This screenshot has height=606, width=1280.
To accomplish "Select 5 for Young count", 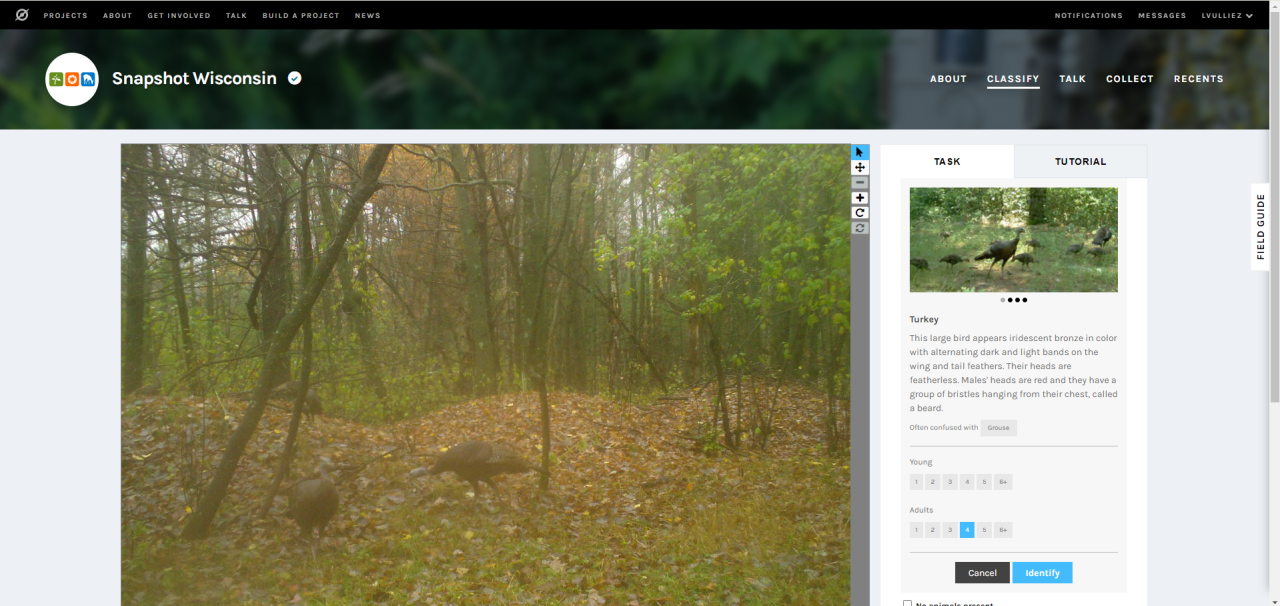I will [984, 482].
